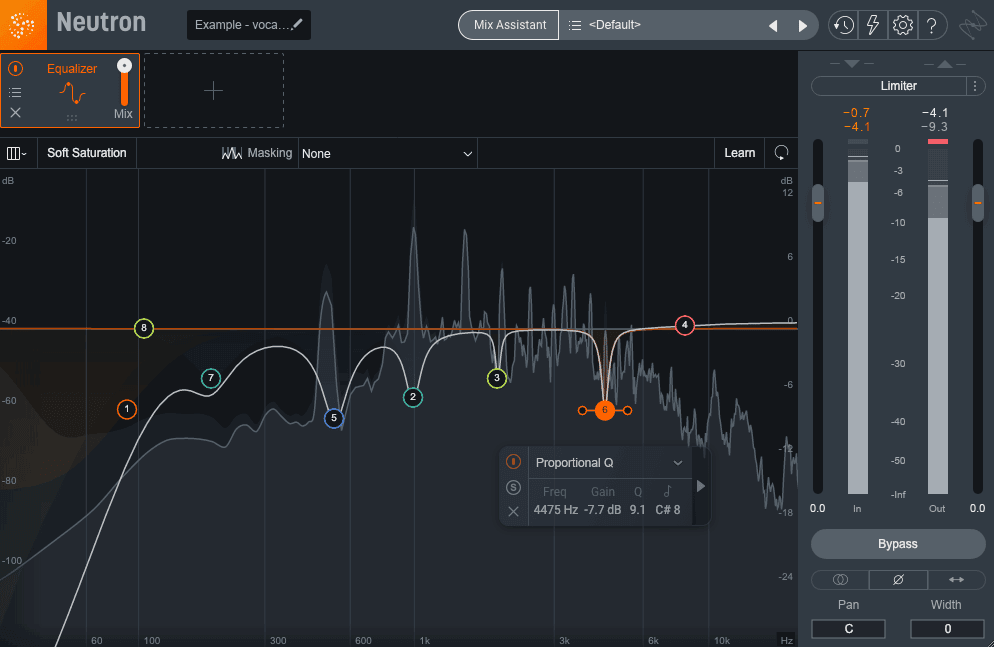Click the Bypass button
994x647 pixels.
898,544
